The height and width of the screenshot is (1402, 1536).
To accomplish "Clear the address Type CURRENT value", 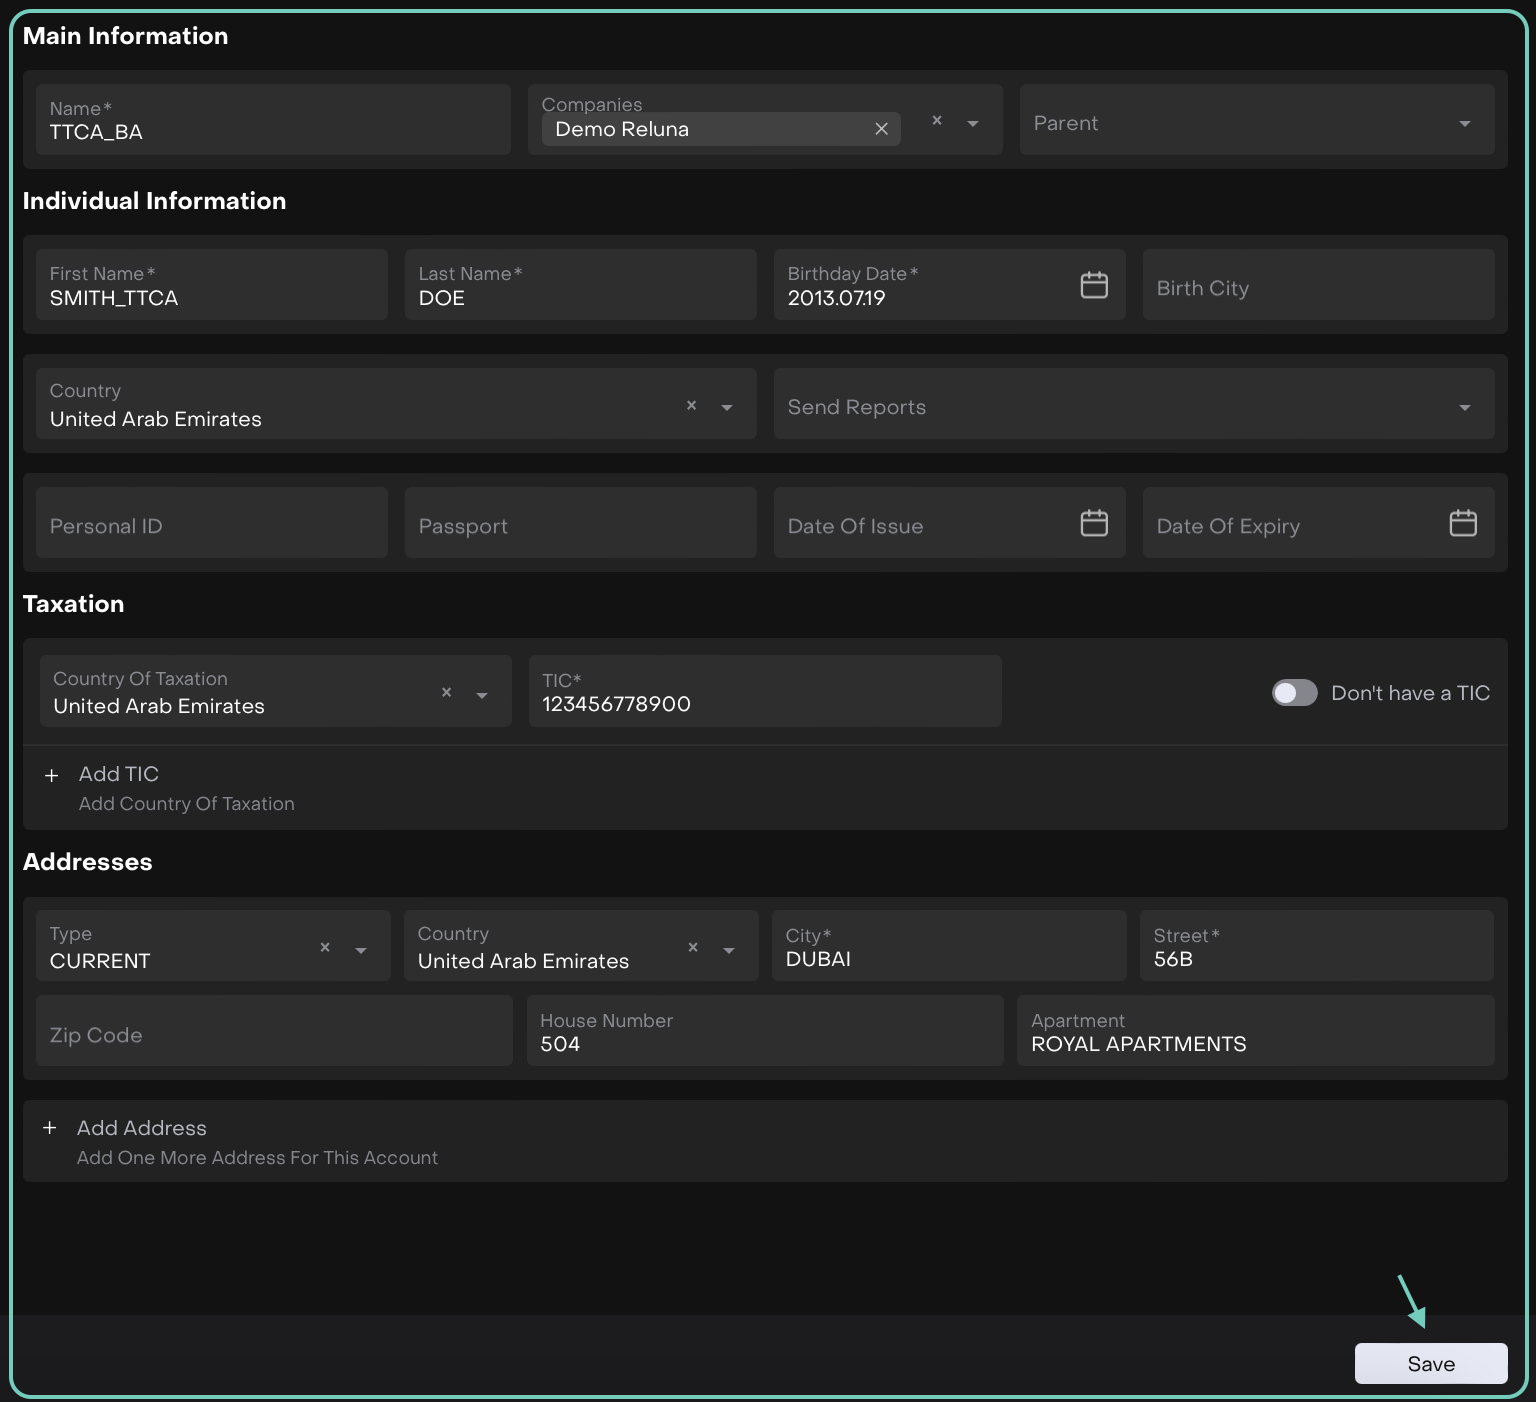I will tap(325, 948).
